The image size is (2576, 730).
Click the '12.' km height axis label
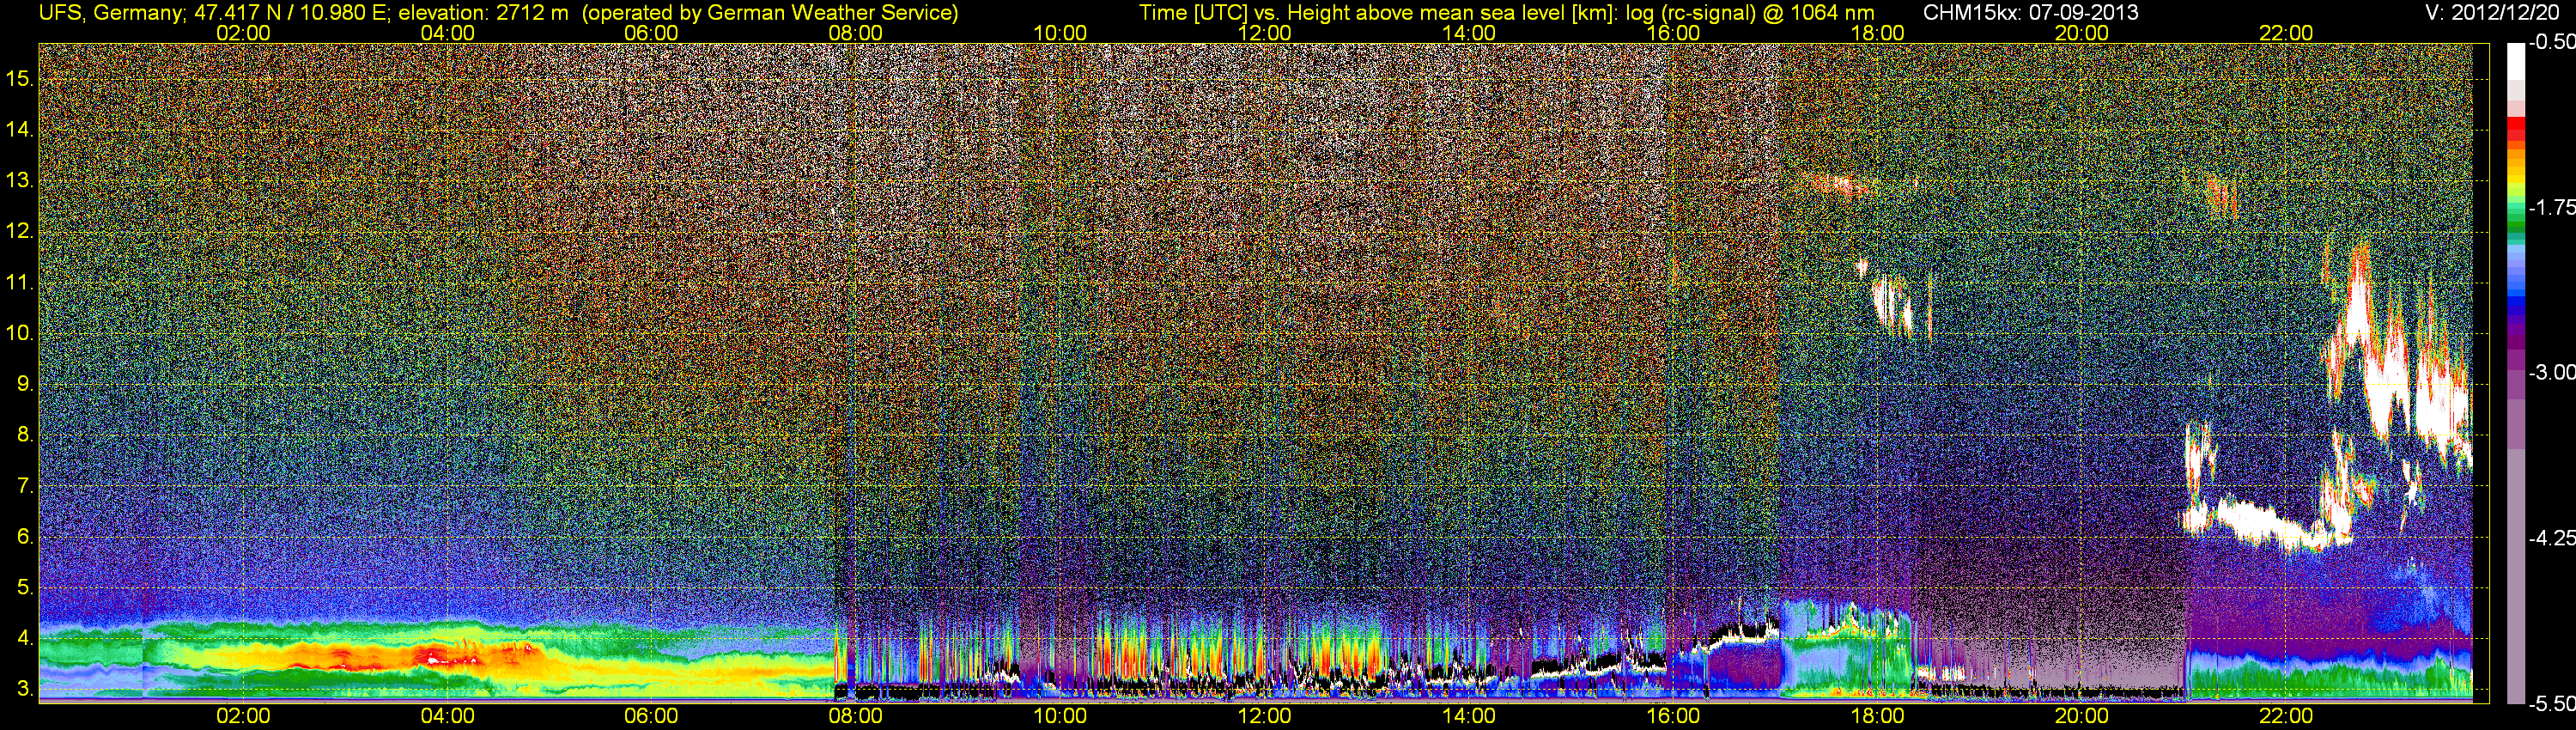coord(20,231)
